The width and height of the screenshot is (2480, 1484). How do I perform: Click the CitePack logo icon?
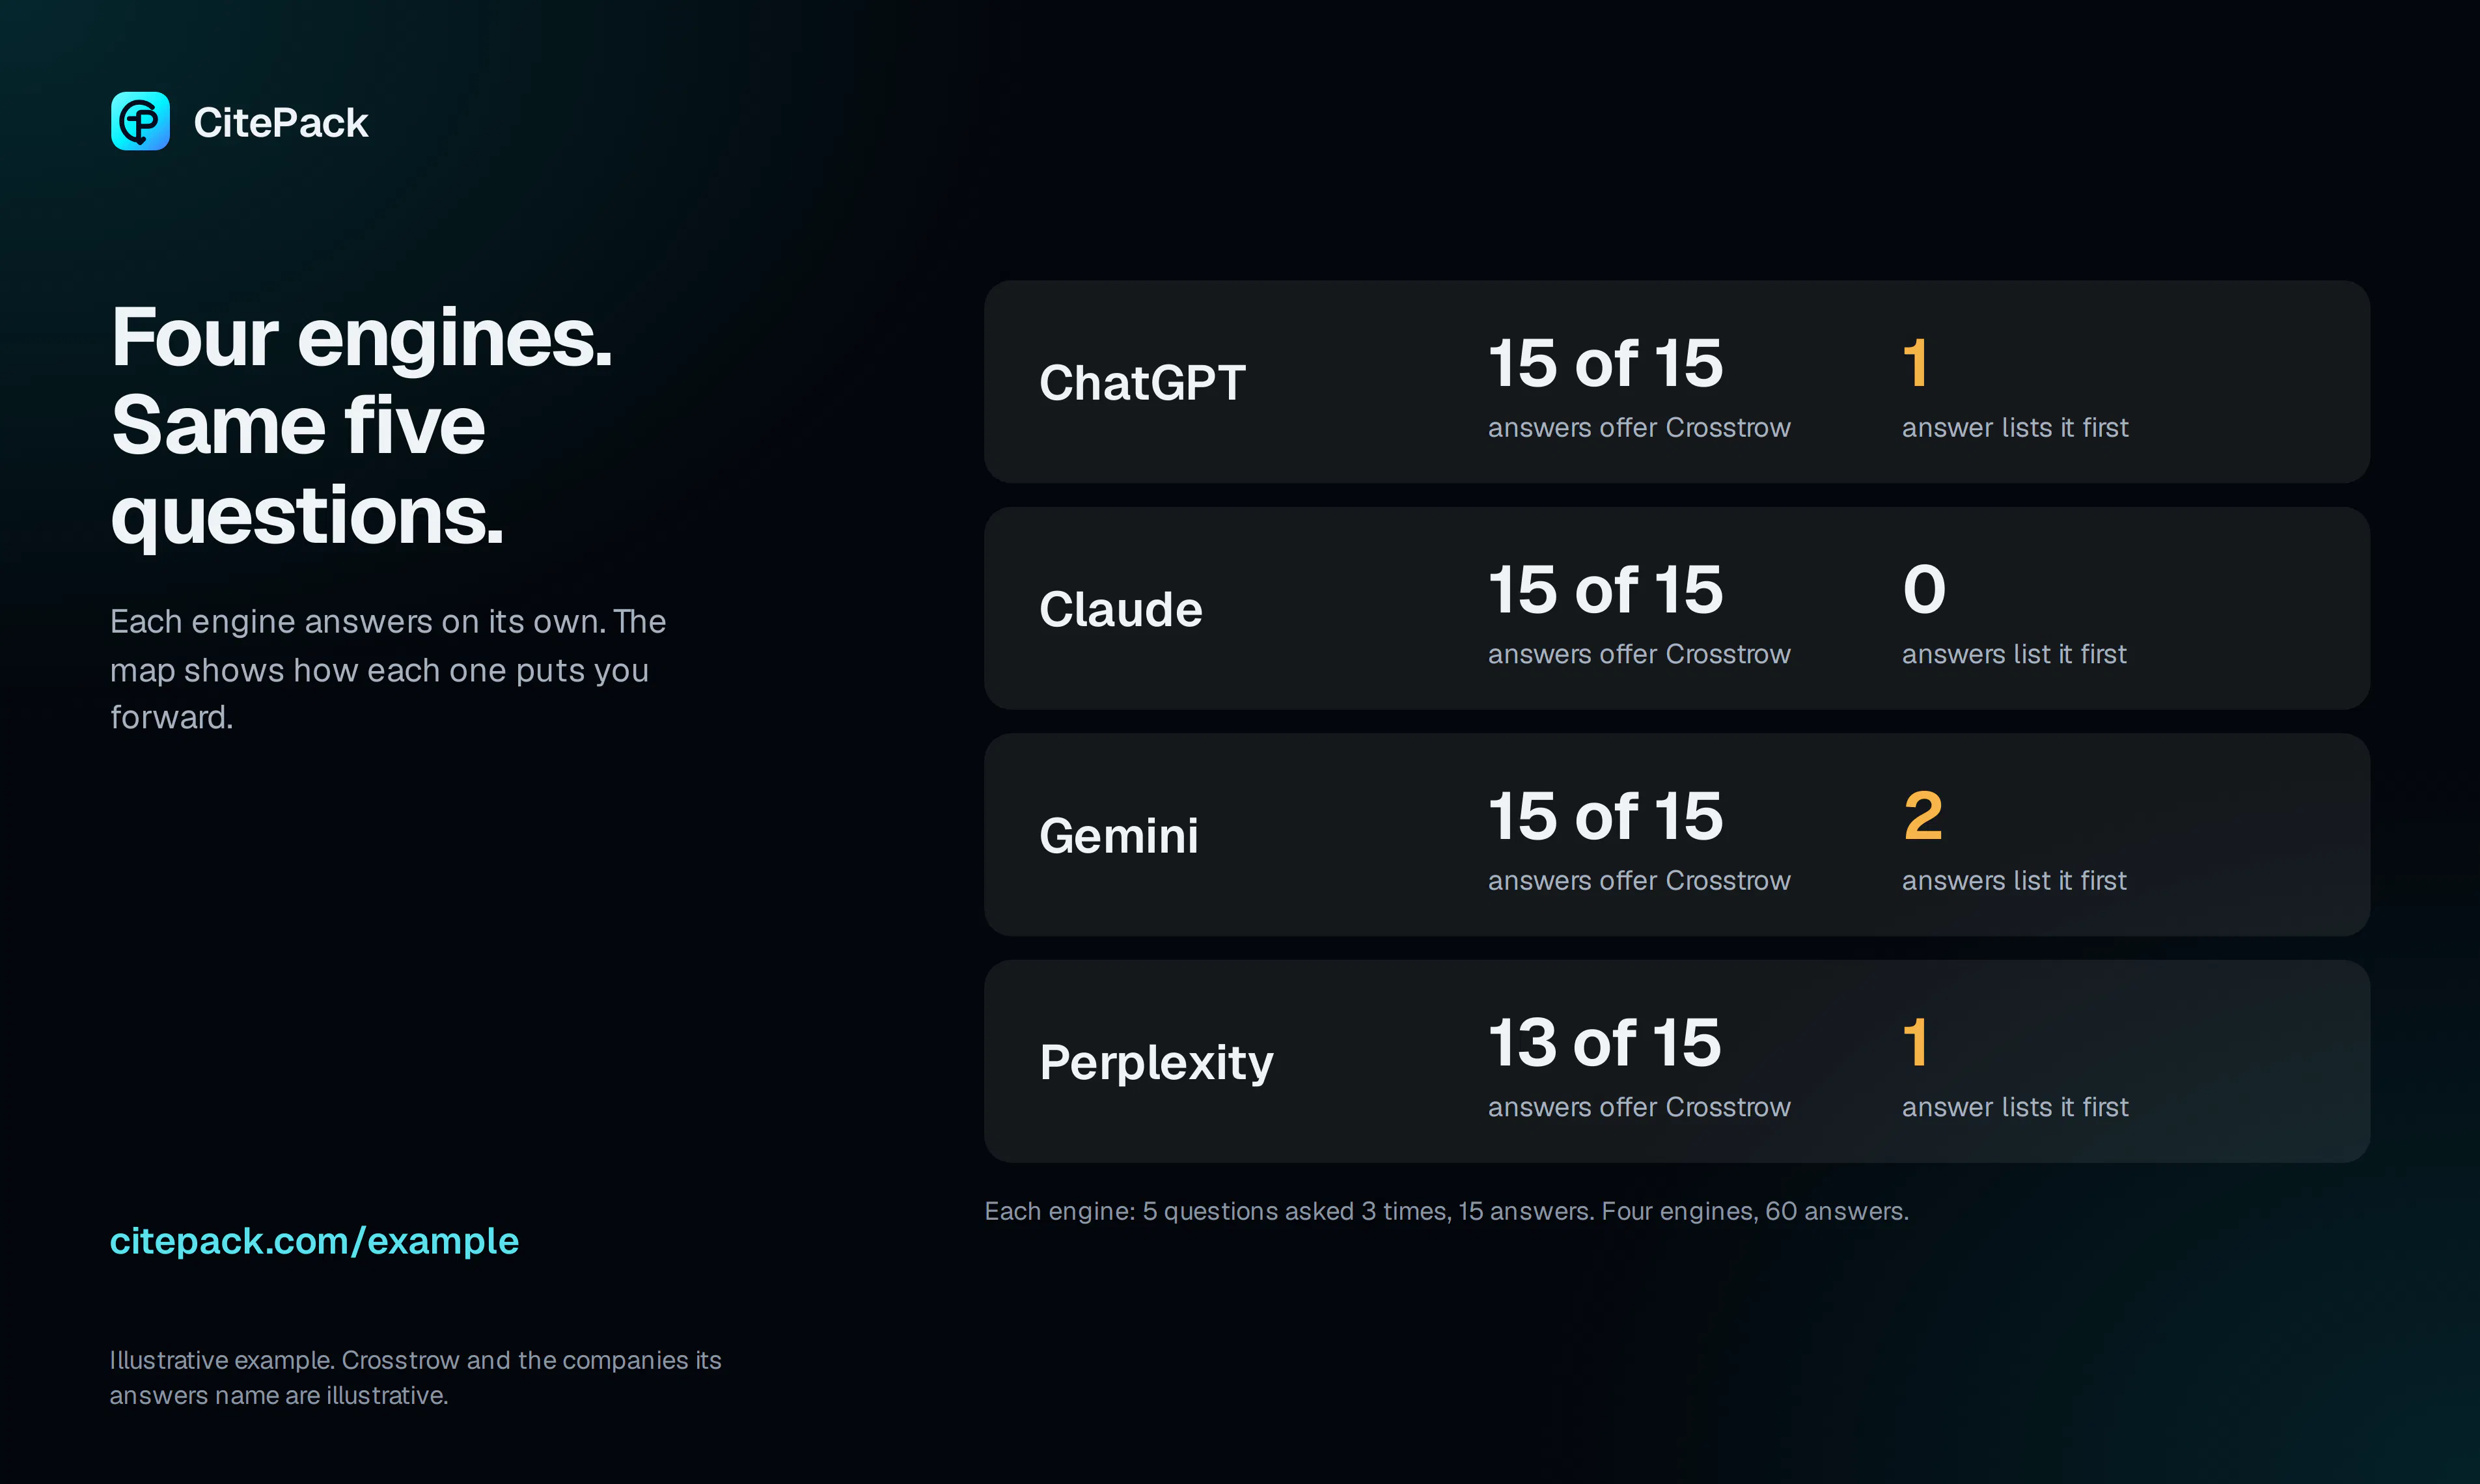click(140, 121)
